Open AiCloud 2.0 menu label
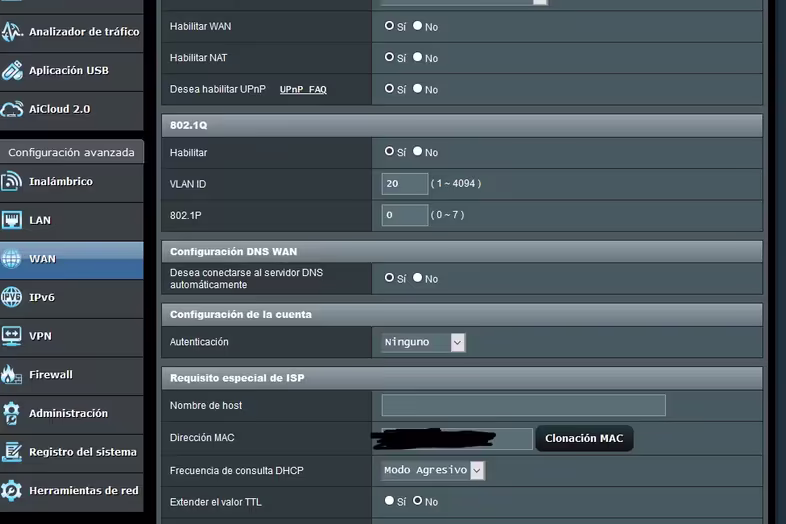The image size is (786, 524). tap(60, 109)
